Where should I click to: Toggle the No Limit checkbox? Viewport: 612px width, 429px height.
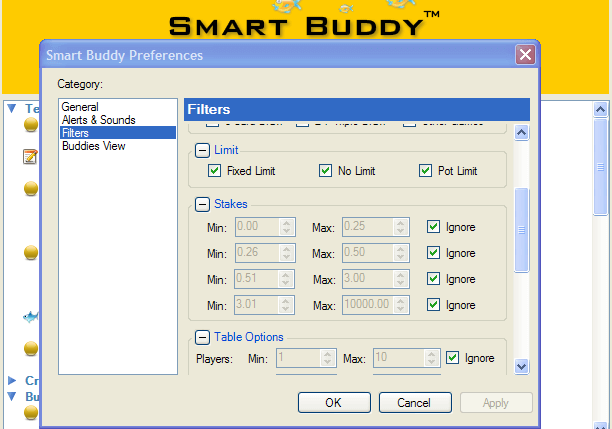tap(325, 171)
